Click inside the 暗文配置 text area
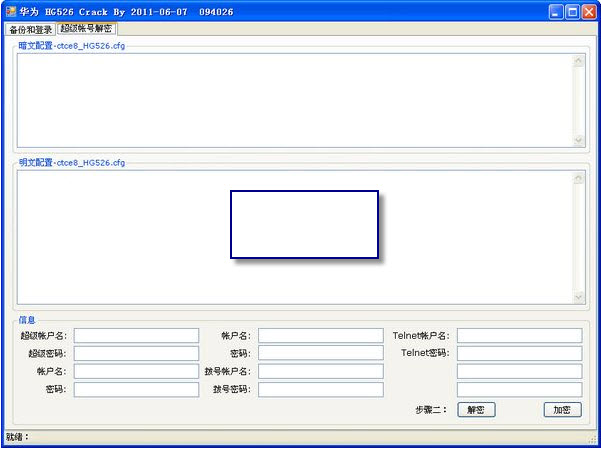The height and width of the screenshot is (449, 601). tap(294, 100)
